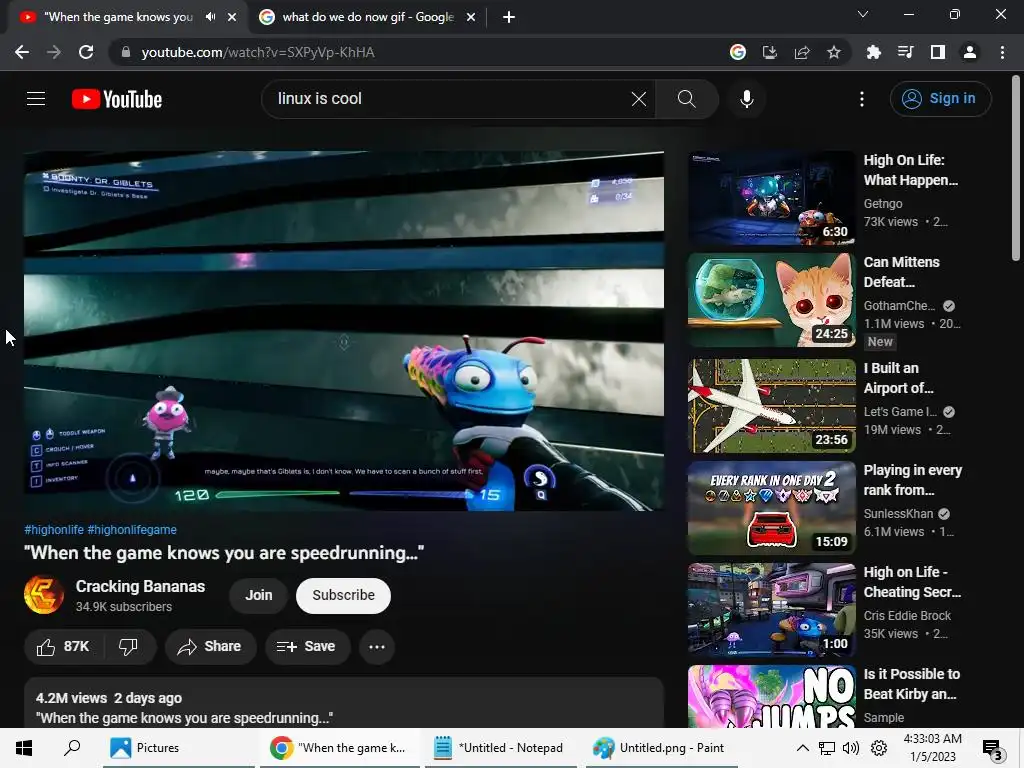The image size is (1024, 768).
Task: Switch to the 'what do we do now gif' tab
Action: (368, 17)
